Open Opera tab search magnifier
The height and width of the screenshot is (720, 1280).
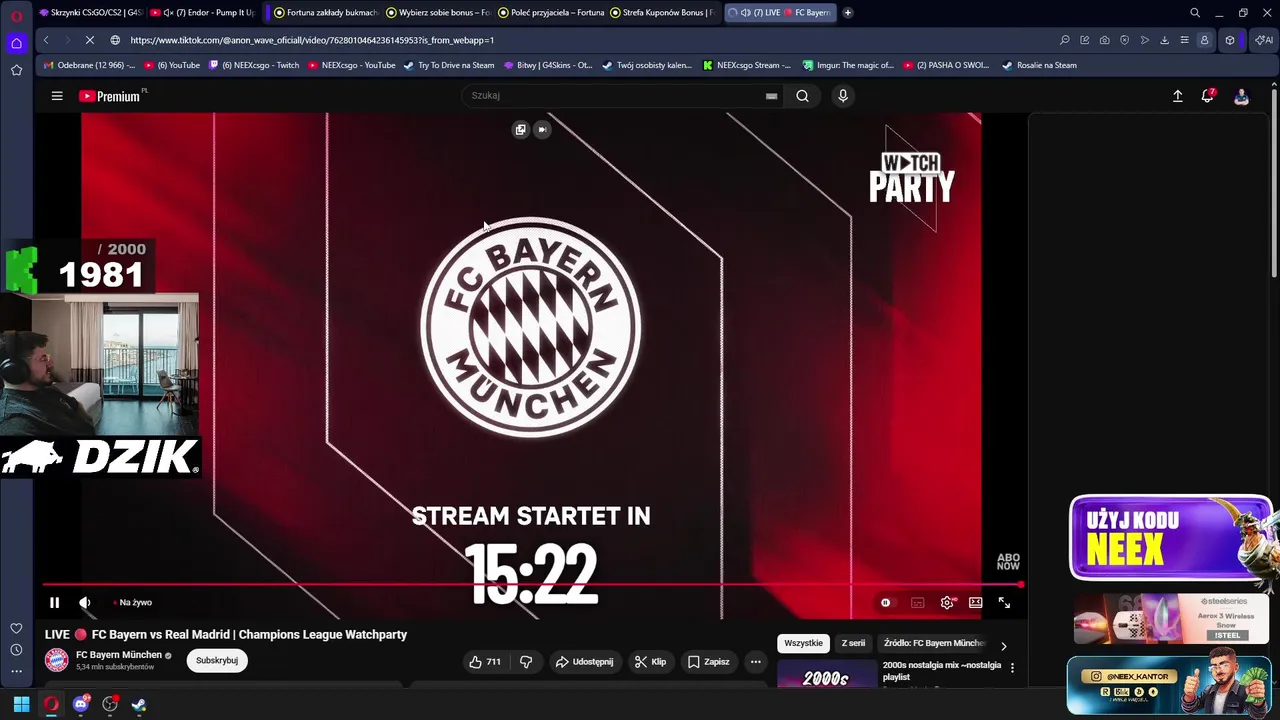coord(1194,13)
